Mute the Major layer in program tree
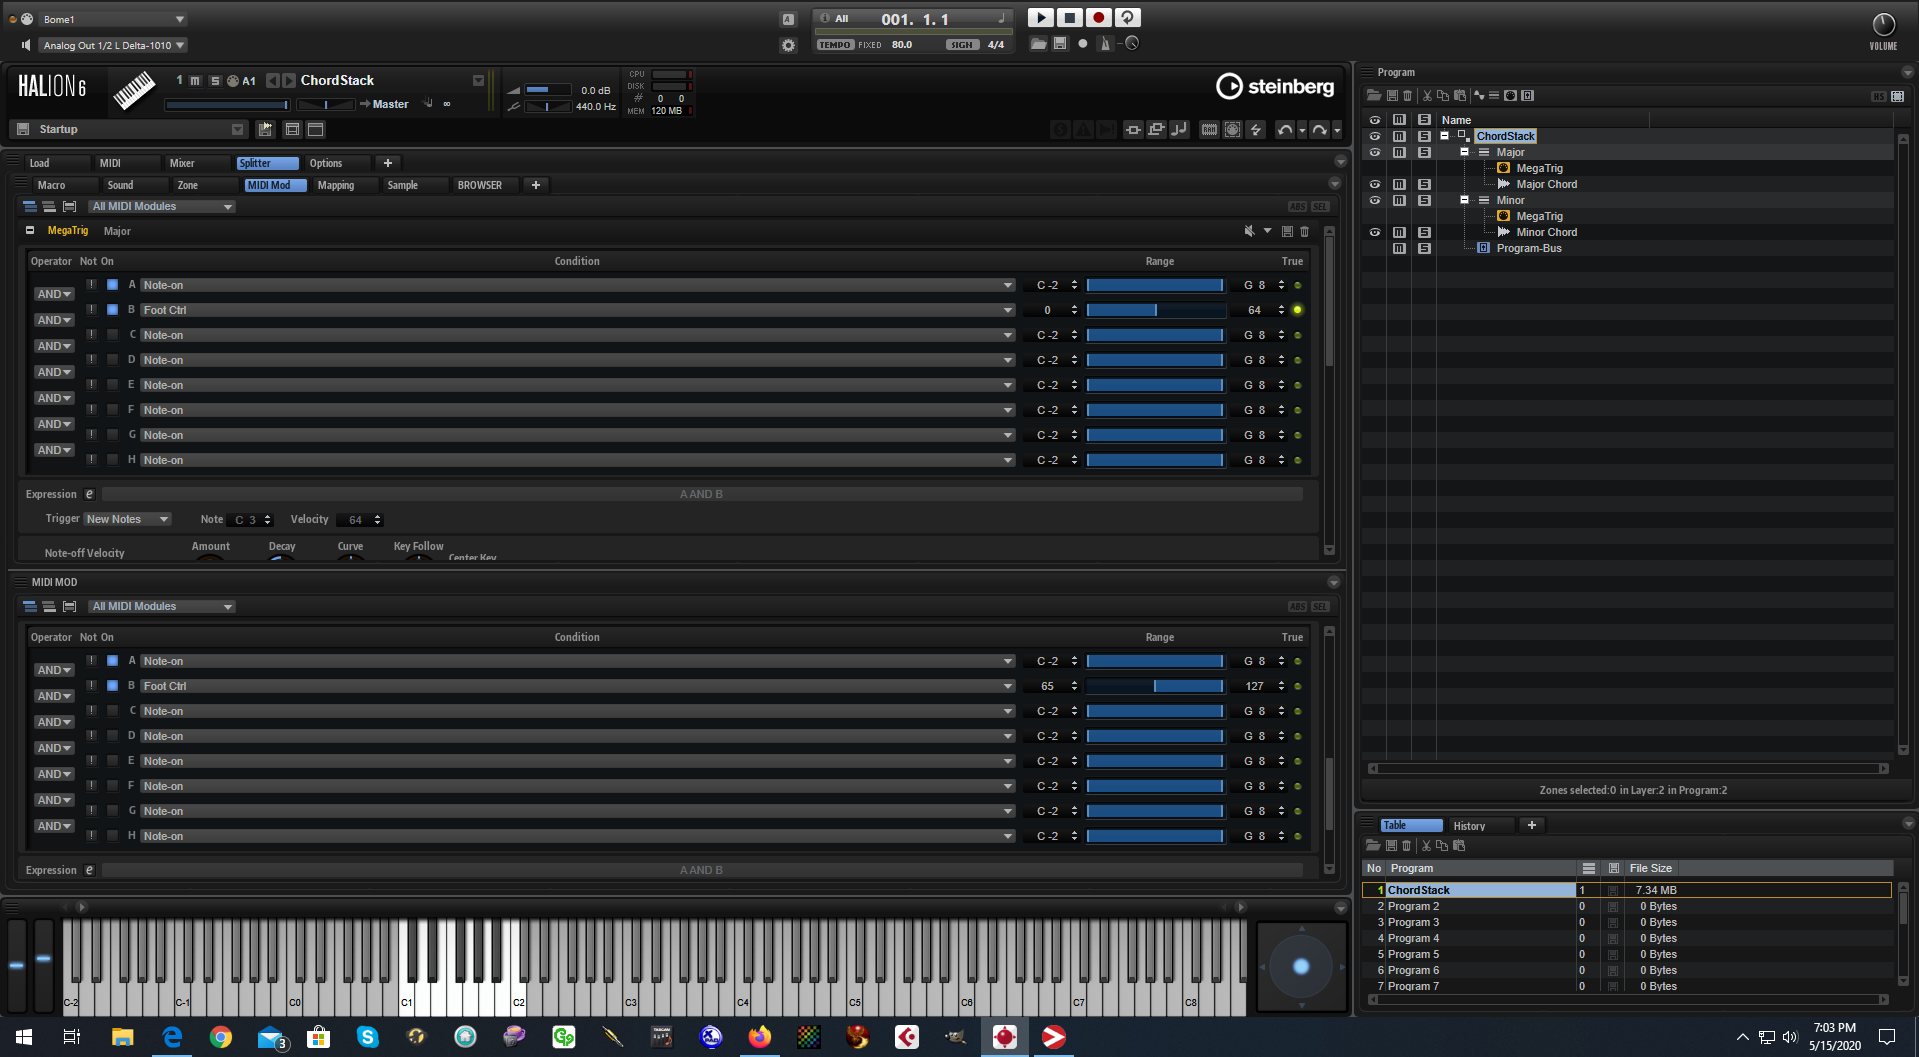This screenshot has width=1919, height=1057. 1399,152
